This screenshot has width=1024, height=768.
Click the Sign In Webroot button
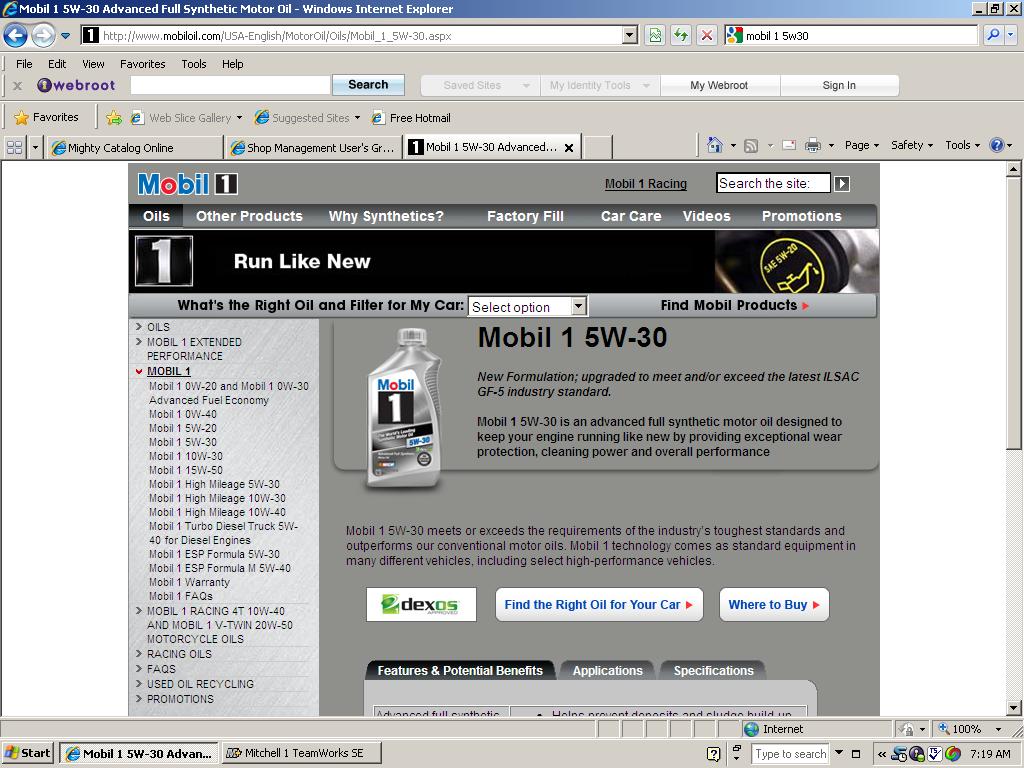tap(839, 85)
